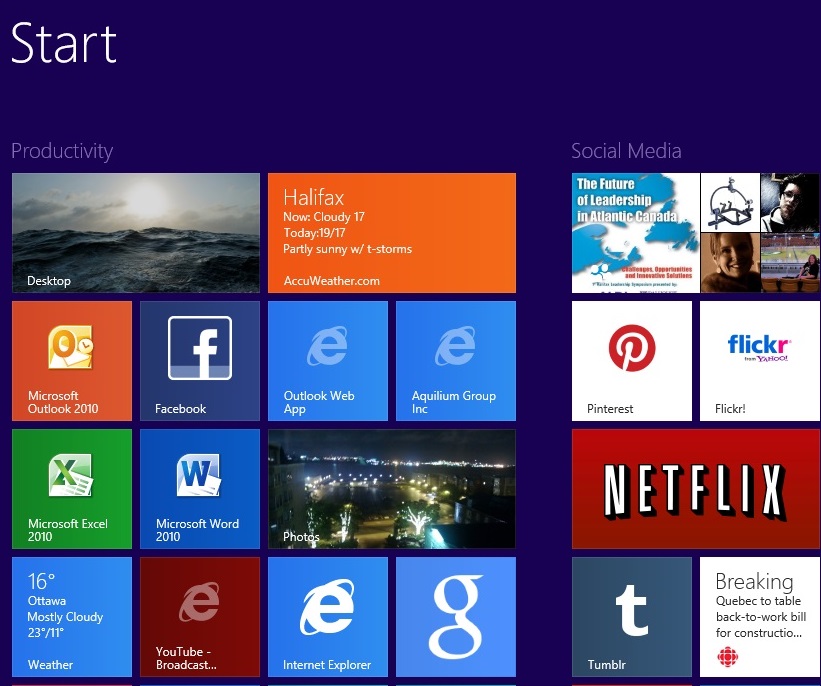Open the Halifax AccuWeather tile
This screenshot has height=686, width=821.
pos(392,233)
